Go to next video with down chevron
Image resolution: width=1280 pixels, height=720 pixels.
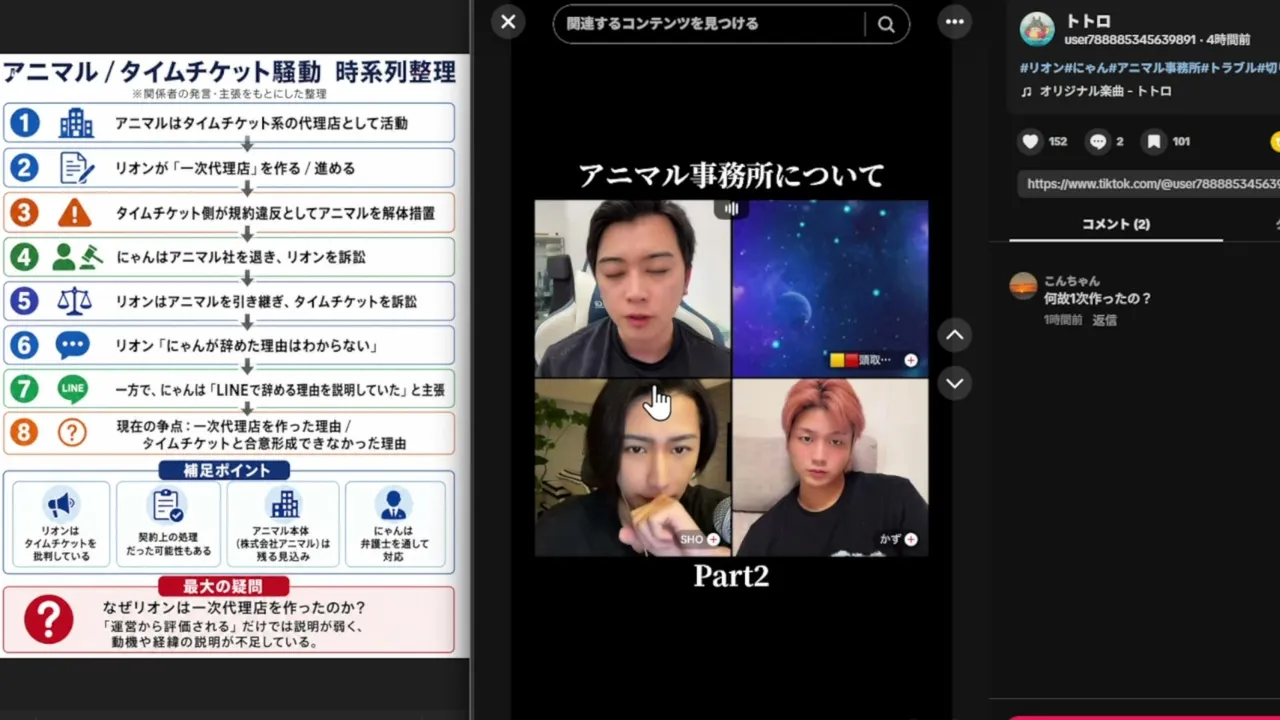click(x=955, y=383)
